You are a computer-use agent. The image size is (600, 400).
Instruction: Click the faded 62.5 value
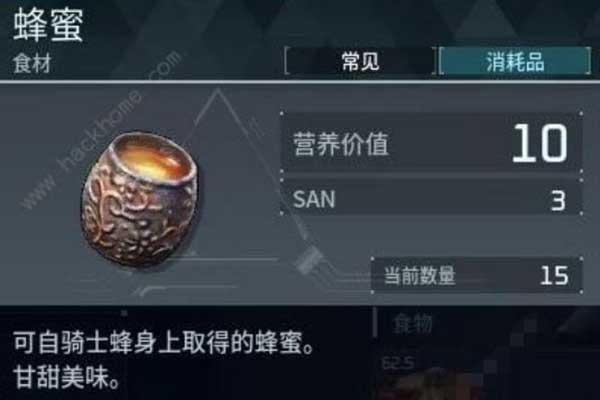pyautogui.click(x=398, y=363)
